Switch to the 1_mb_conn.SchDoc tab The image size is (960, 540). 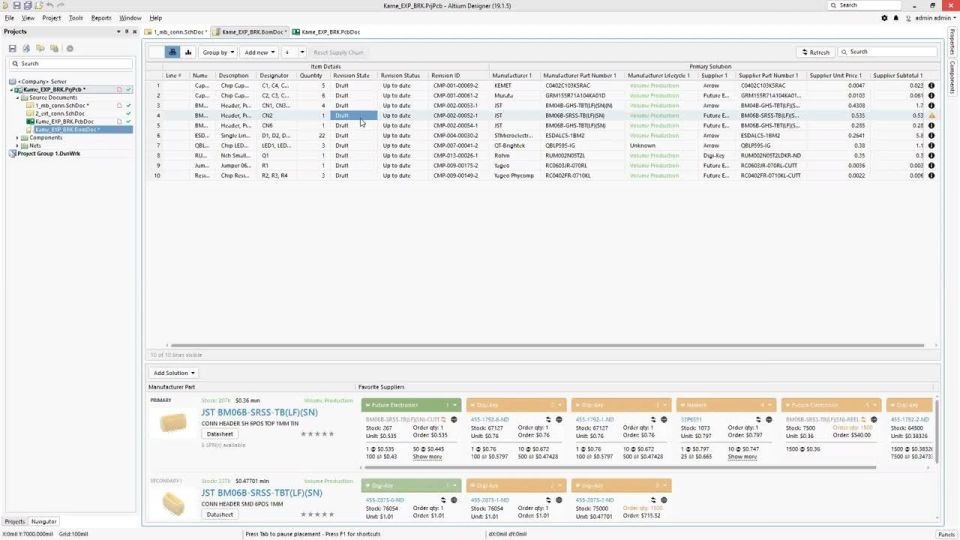coord(176,32)
